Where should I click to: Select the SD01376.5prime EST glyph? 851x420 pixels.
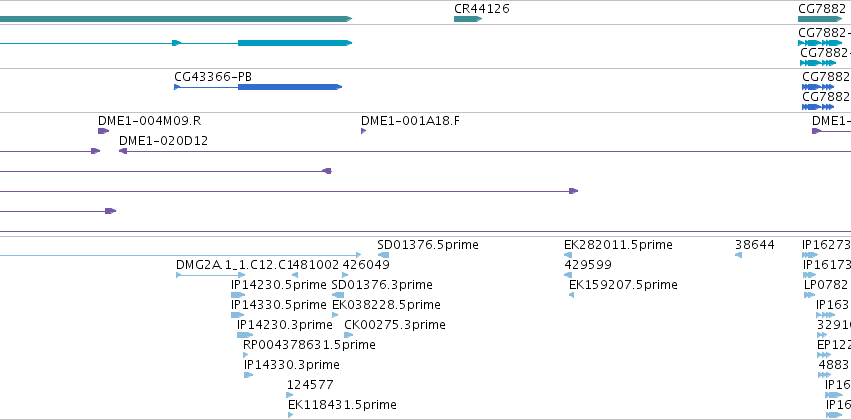383,255
